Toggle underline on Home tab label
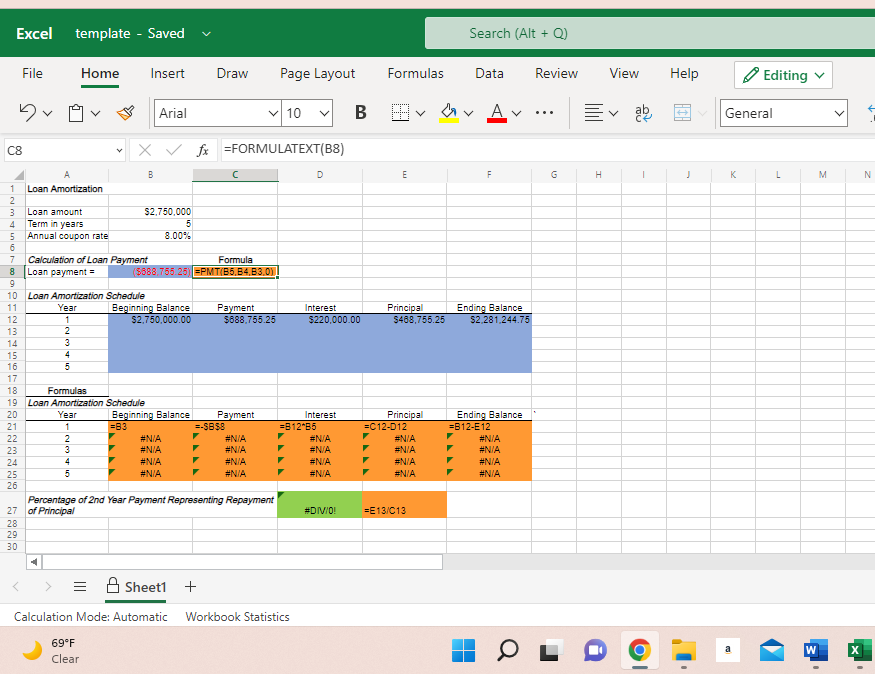The height and width of the screenshot is (674, 875). [100, 72]
